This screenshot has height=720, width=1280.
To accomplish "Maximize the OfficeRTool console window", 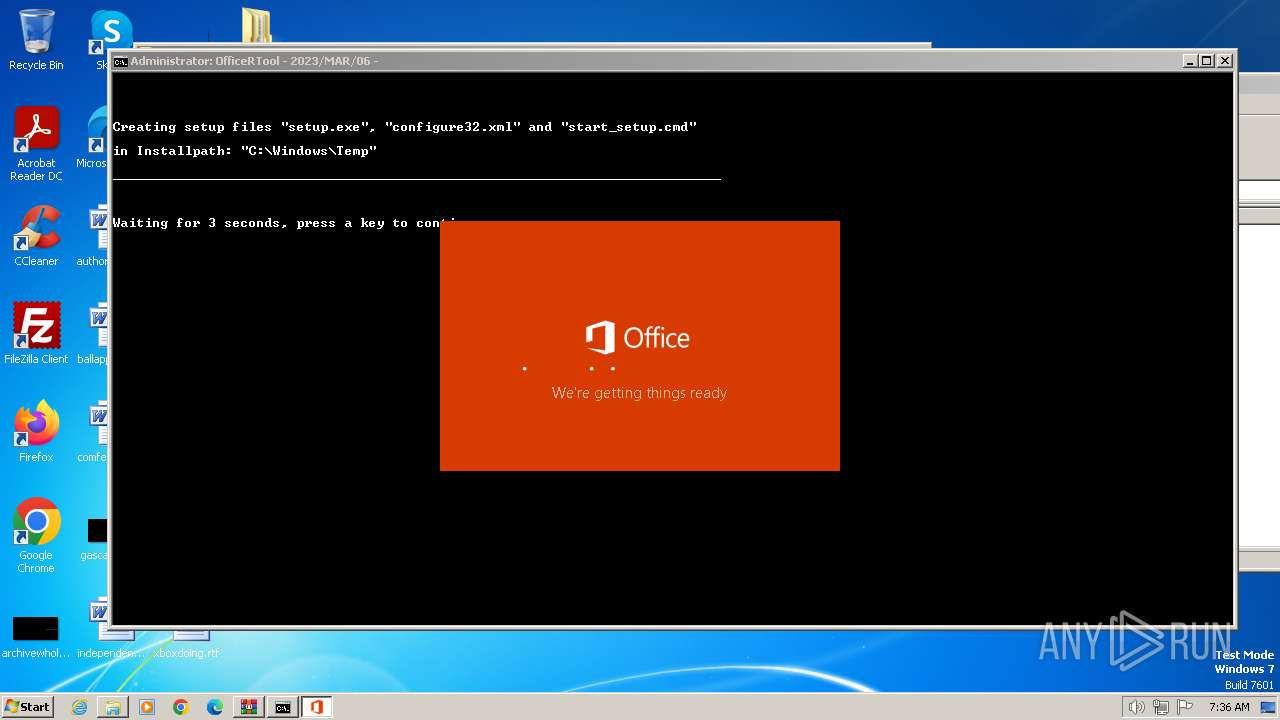I will coord(1207,61).
